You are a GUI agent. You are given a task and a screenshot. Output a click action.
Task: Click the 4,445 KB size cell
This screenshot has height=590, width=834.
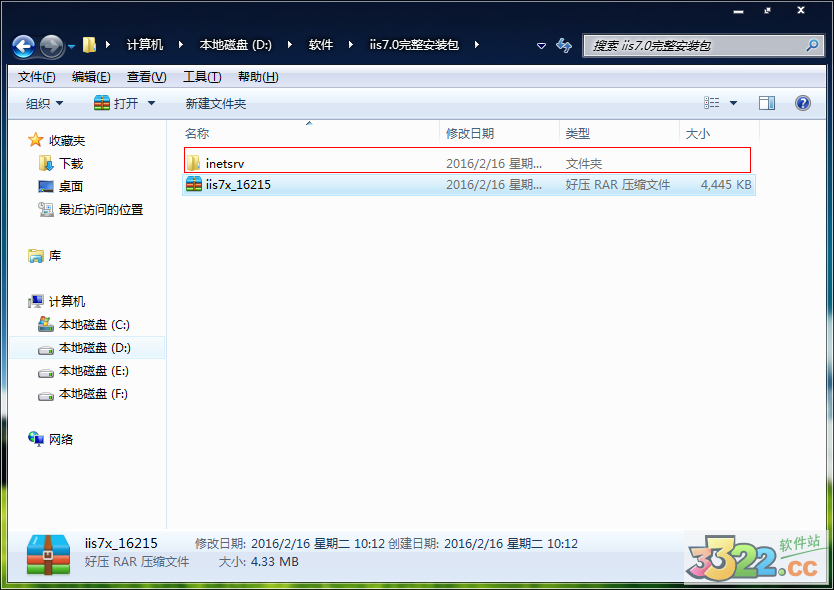725,185
